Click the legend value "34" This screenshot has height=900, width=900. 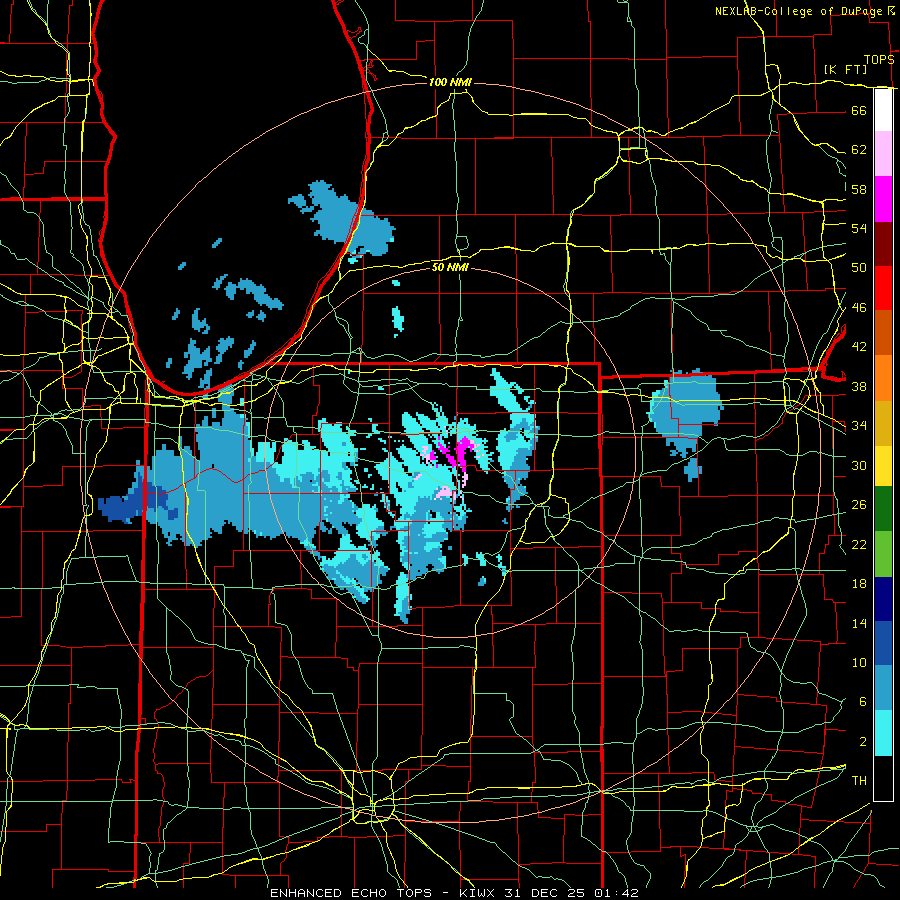coord(859,425)
